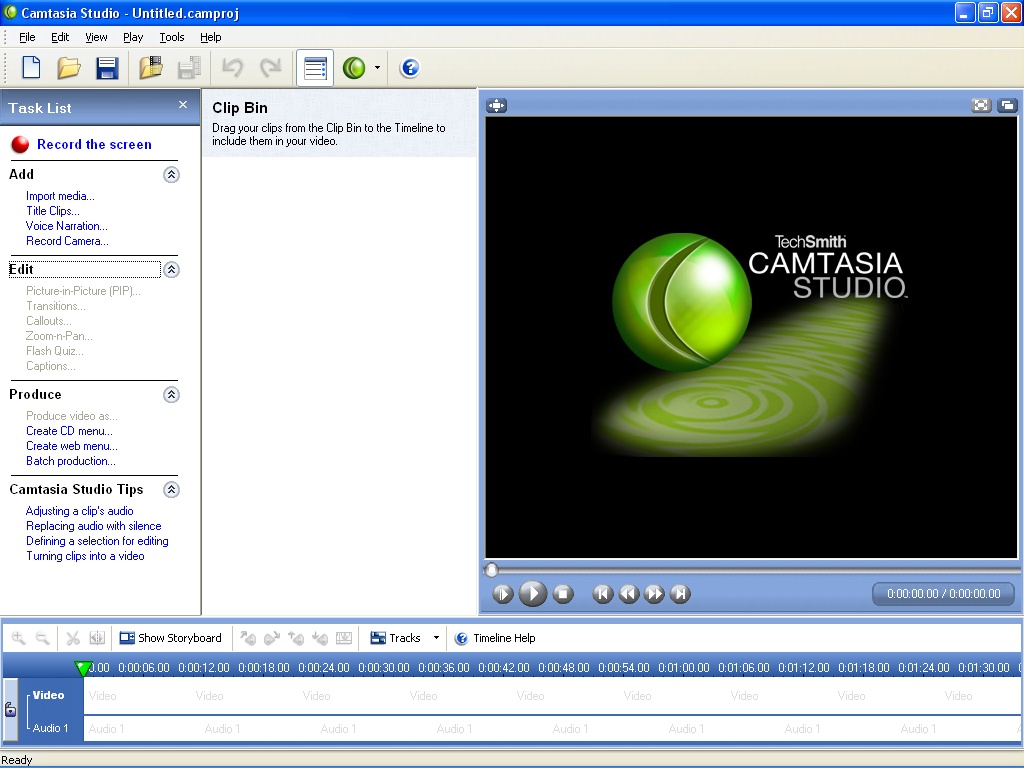Collapse the Add section
Image resolution: width=1024 pixels, height=768 pixels.
[171, 174]
